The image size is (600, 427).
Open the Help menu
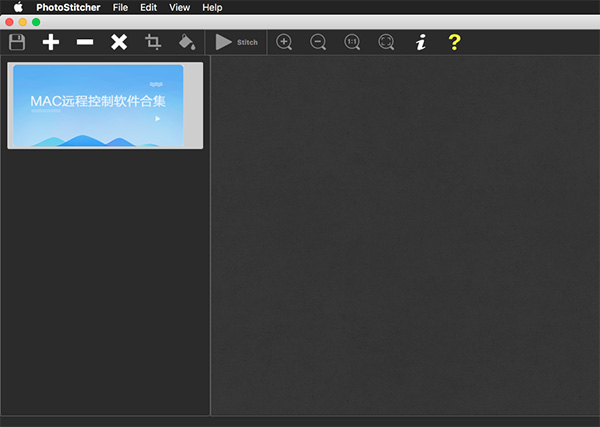point(212,7)
